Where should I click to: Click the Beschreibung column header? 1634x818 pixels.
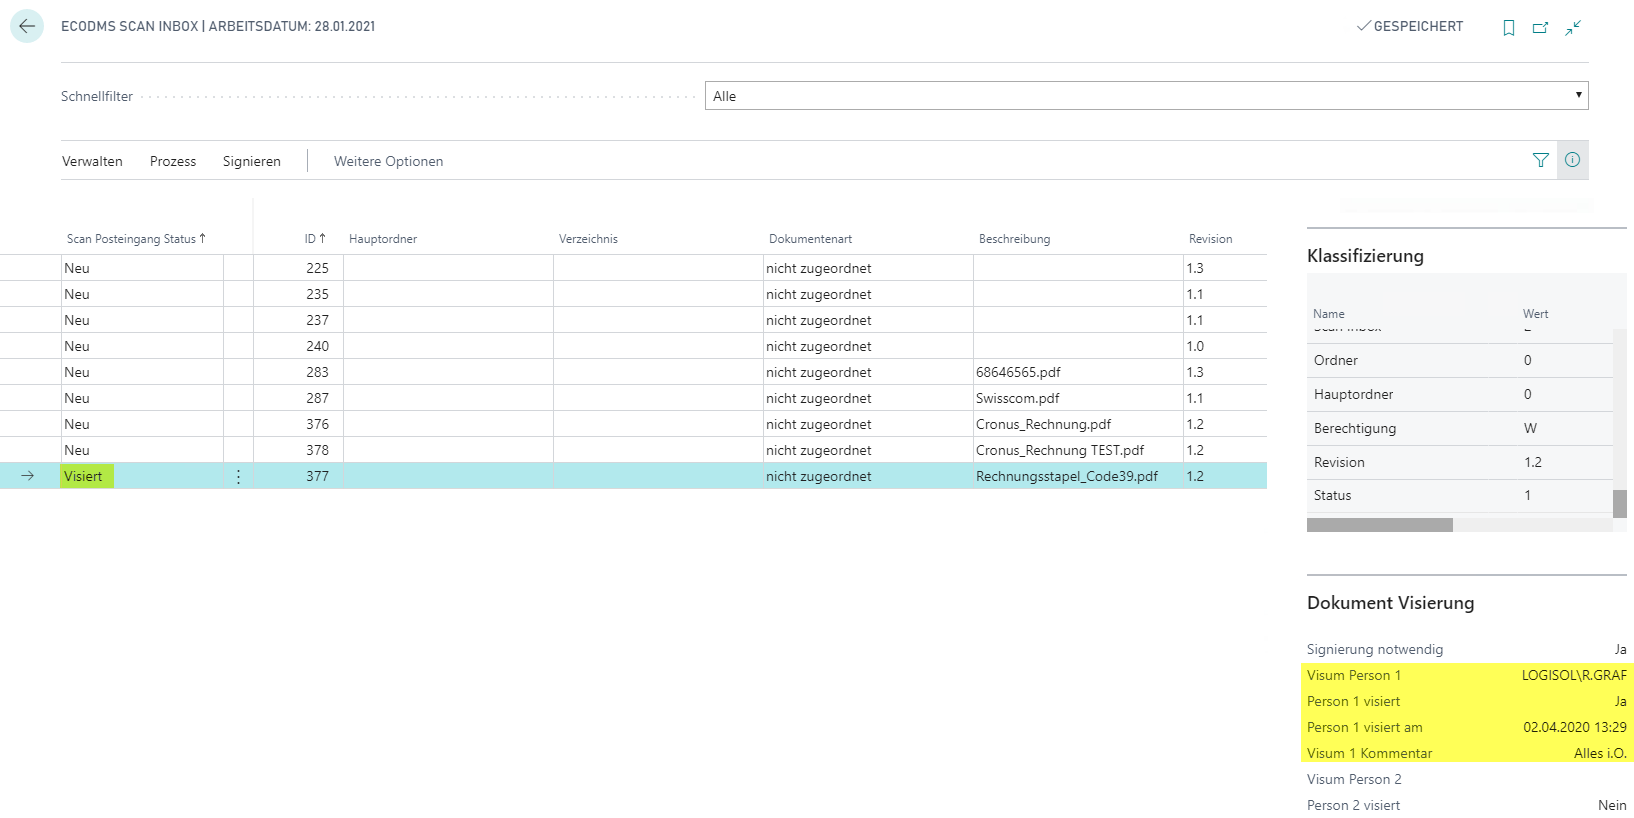click(1014, 239)
